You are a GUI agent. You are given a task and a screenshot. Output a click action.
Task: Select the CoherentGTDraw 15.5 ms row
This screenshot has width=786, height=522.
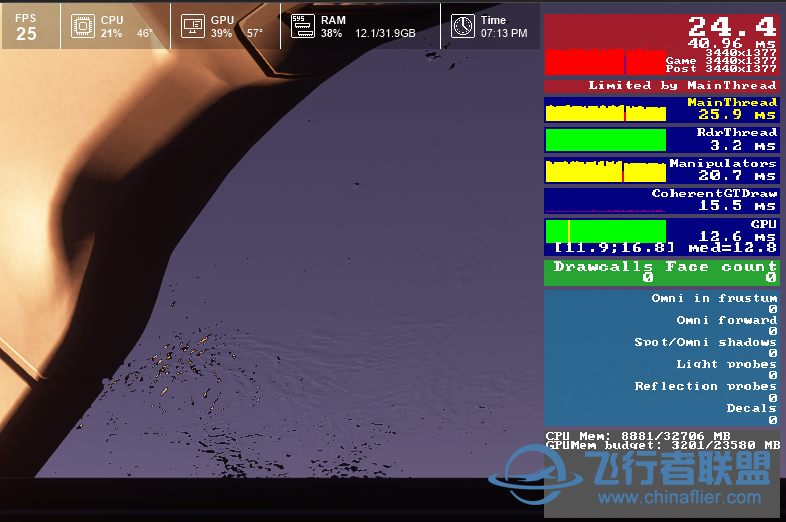click(x=661, y=200)
